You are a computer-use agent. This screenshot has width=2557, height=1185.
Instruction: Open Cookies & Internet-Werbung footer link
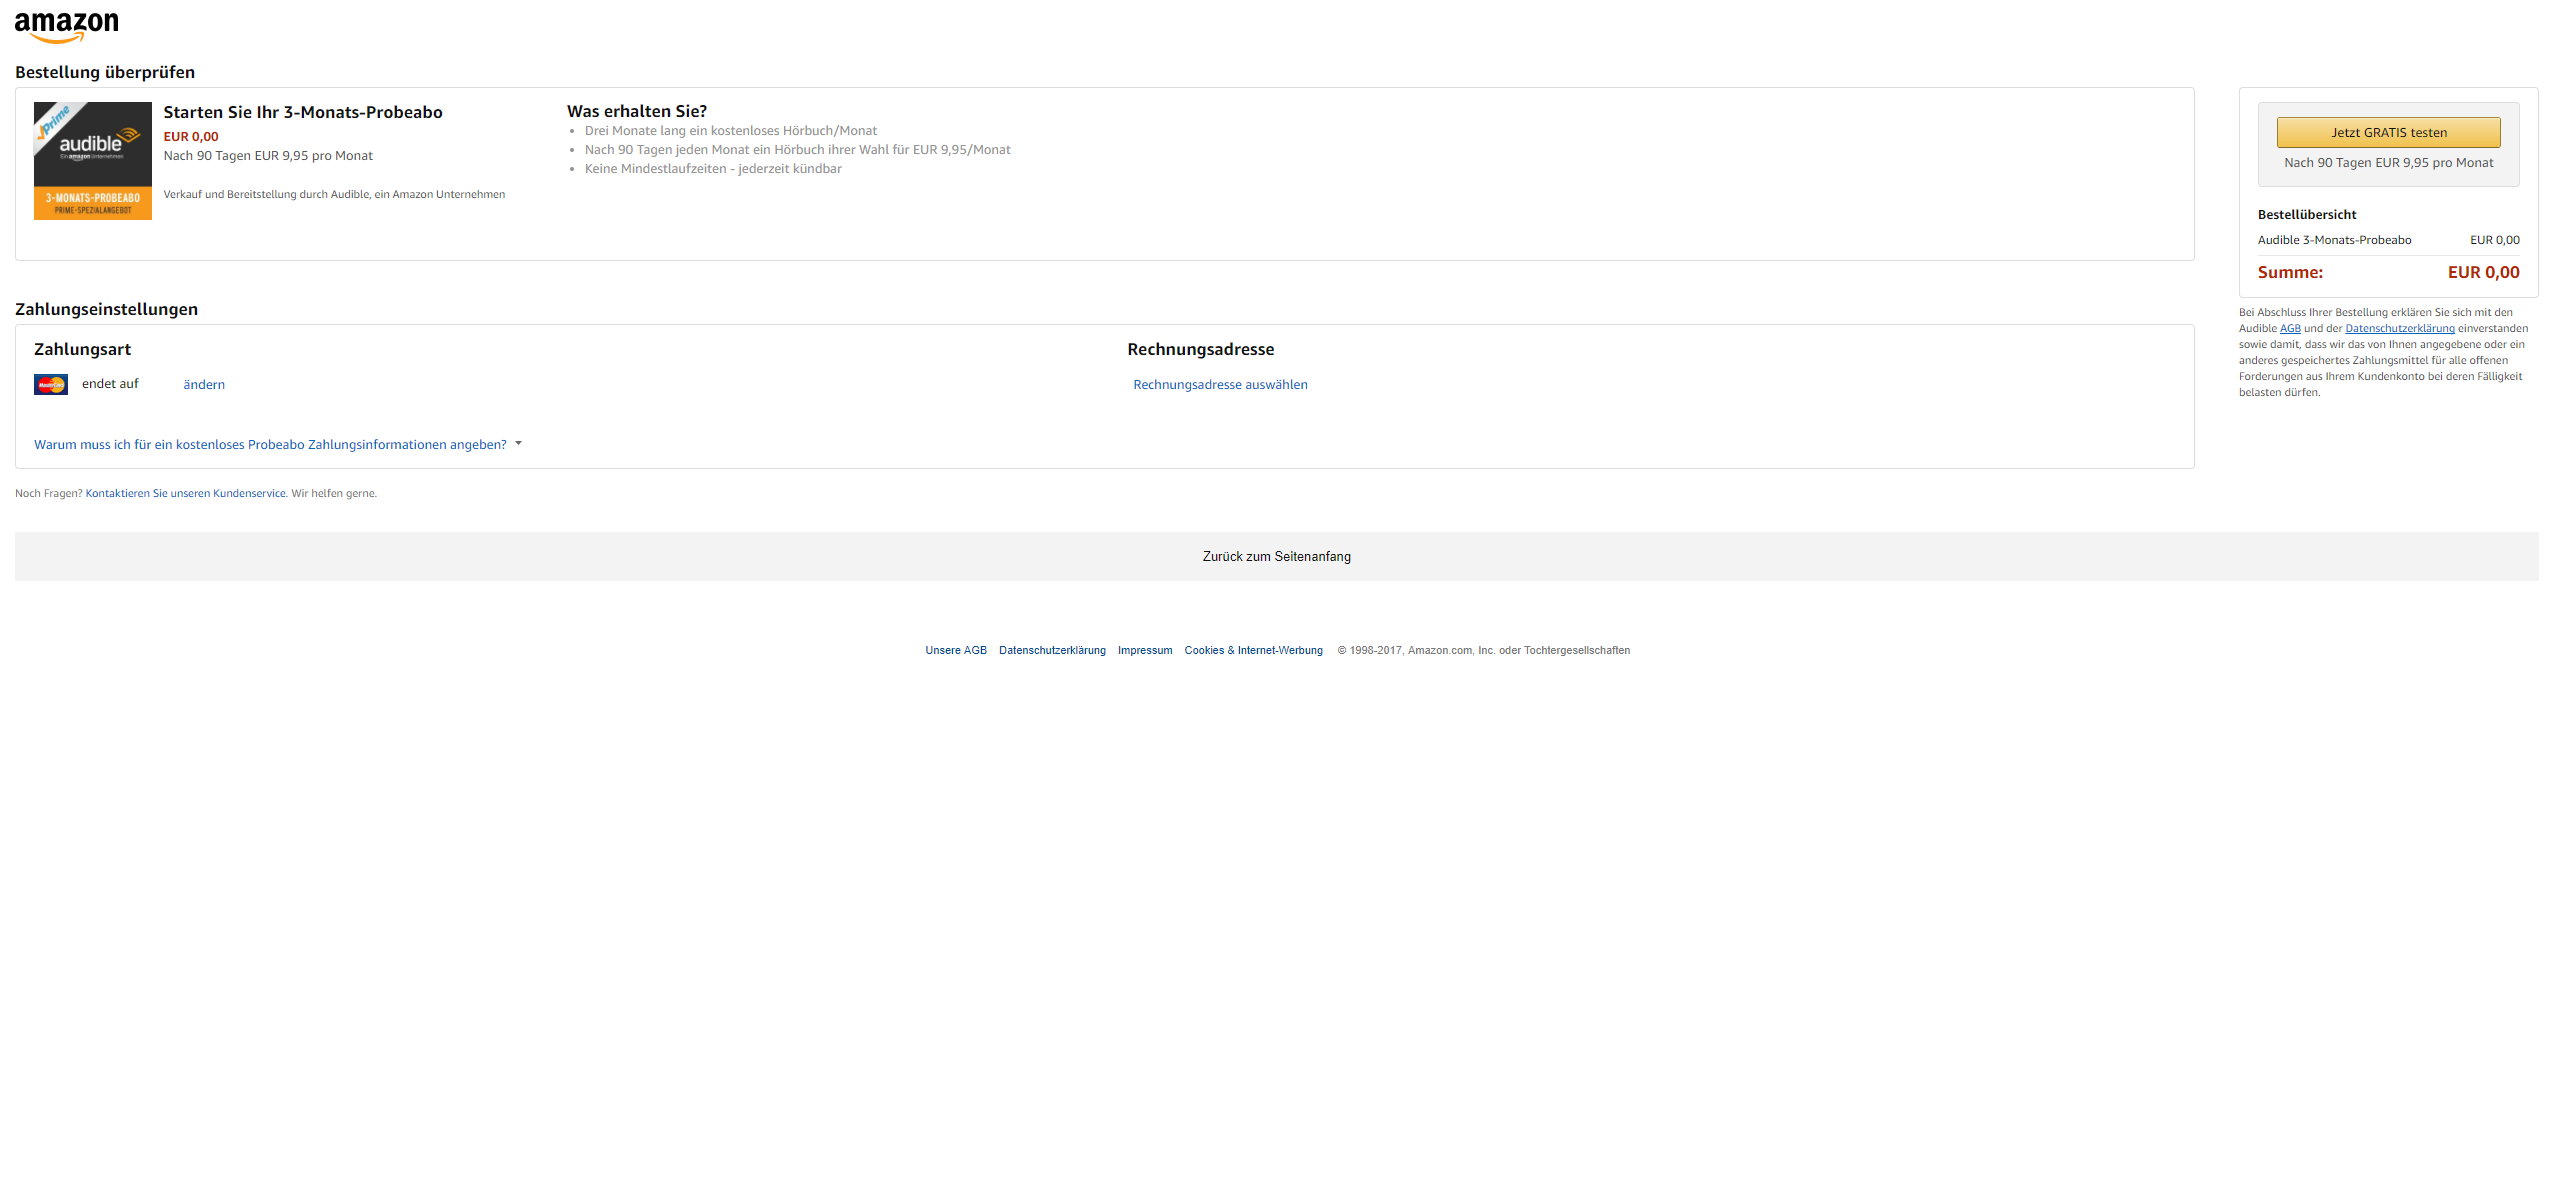pyautogui.click(x=1253, y=650)
